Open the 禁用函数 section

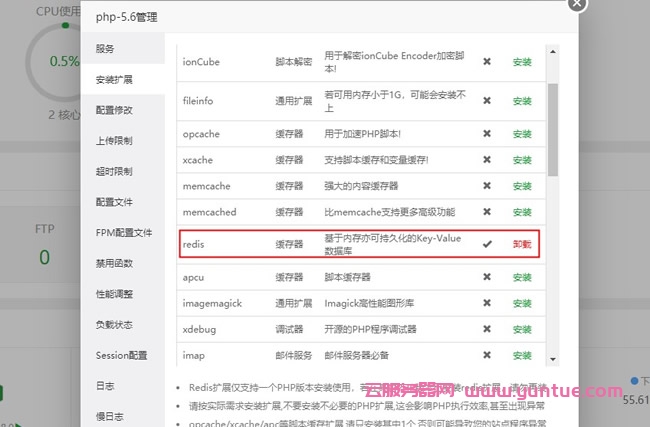point(114,263)
